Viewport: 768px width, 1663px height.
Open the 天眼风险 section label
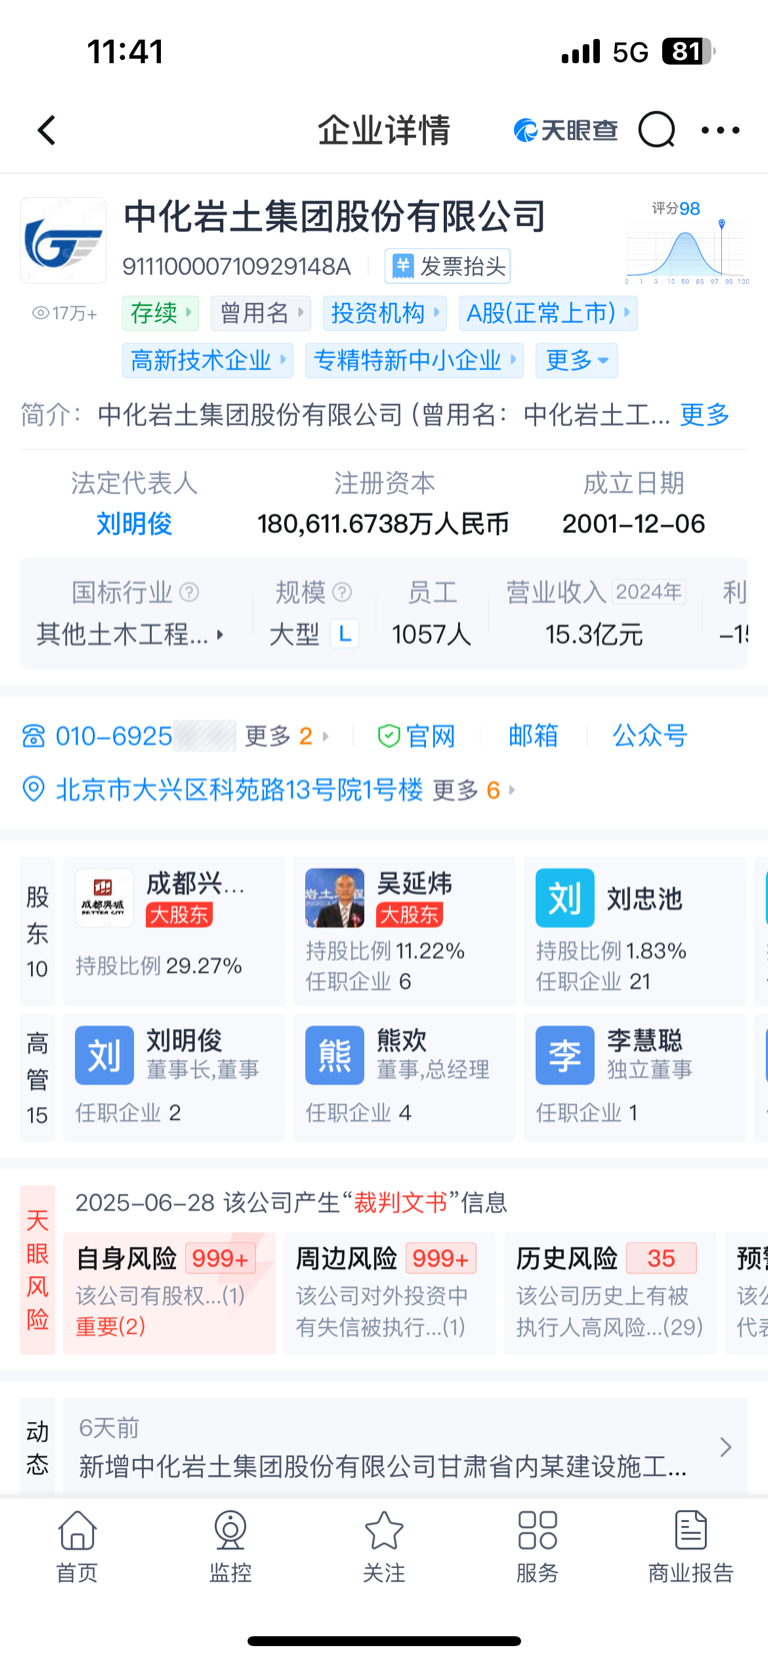click(38, 1270)
